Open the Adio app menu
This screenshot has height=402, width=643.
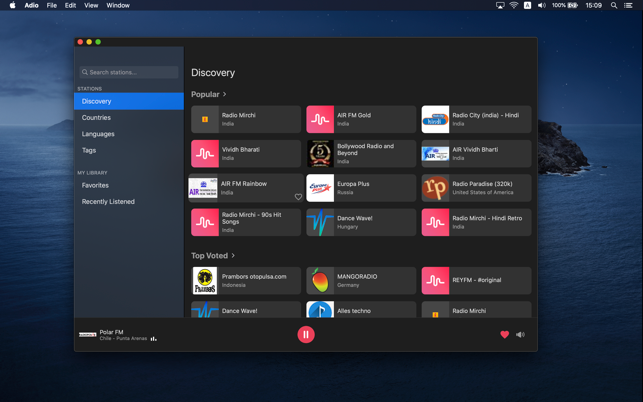point(32,5)
